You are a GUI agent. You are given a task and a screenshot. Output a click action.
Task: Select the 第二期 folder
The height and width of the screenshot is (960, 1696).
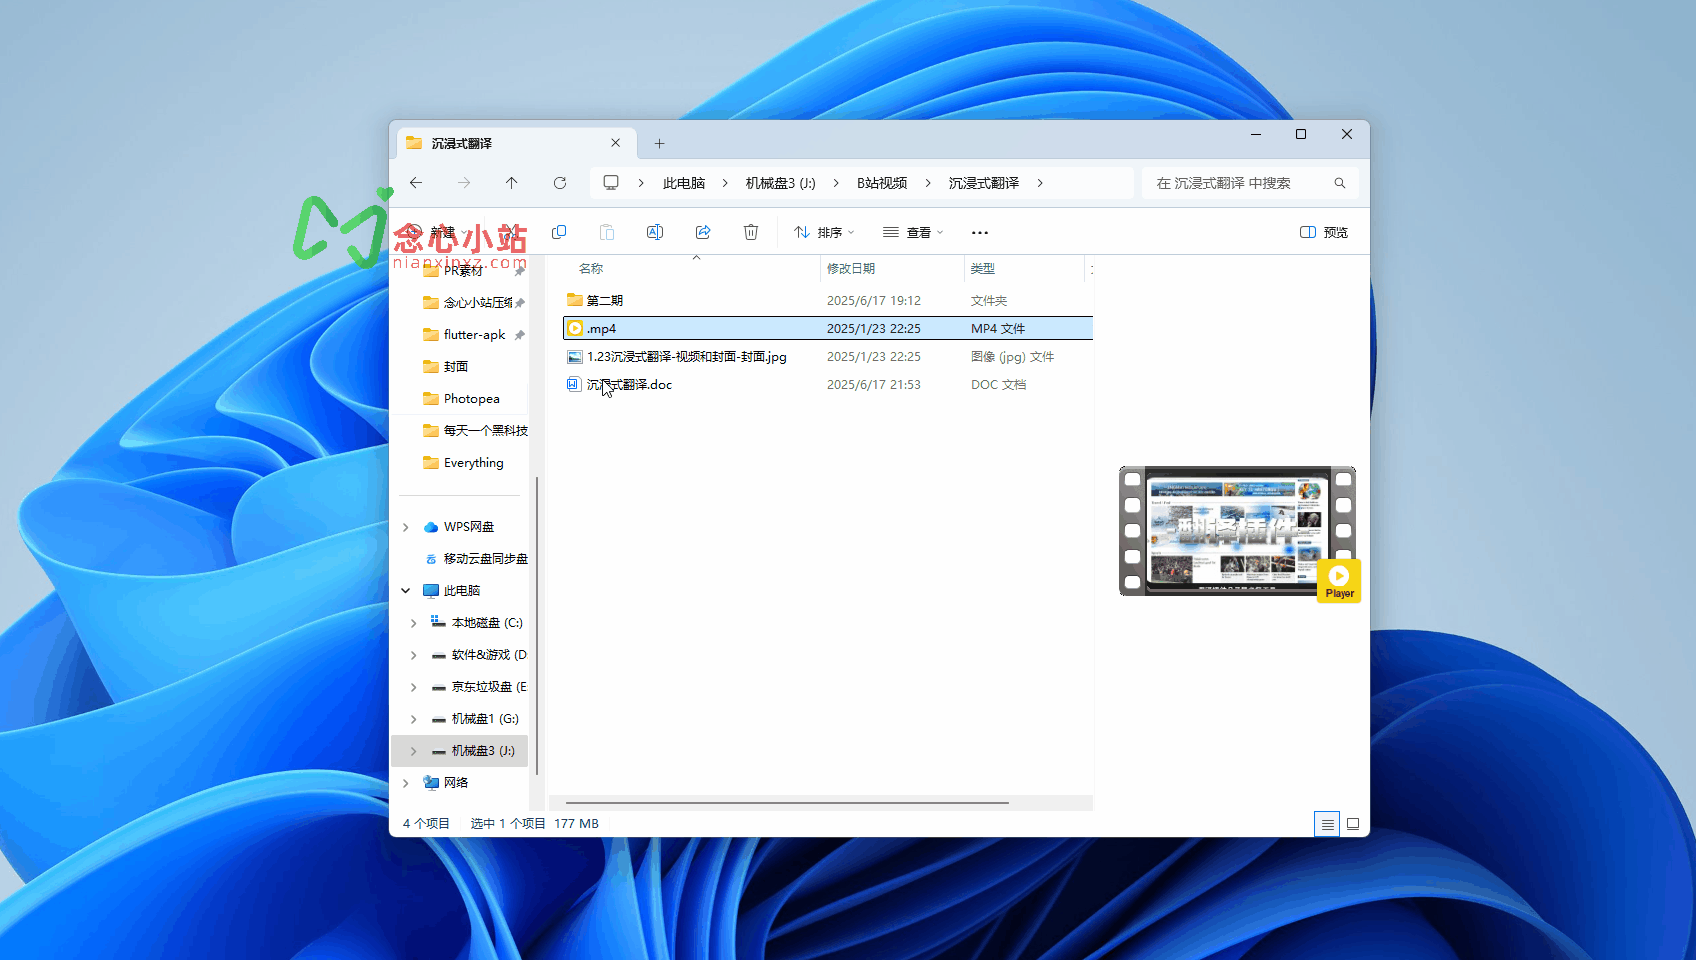(x=828, y=300)
